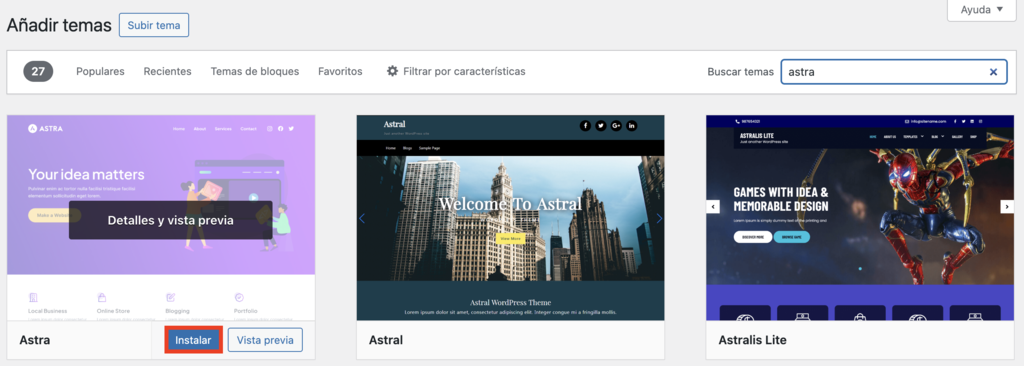
Task: Open Filtrar por características filter
Action: click(456, 71)
